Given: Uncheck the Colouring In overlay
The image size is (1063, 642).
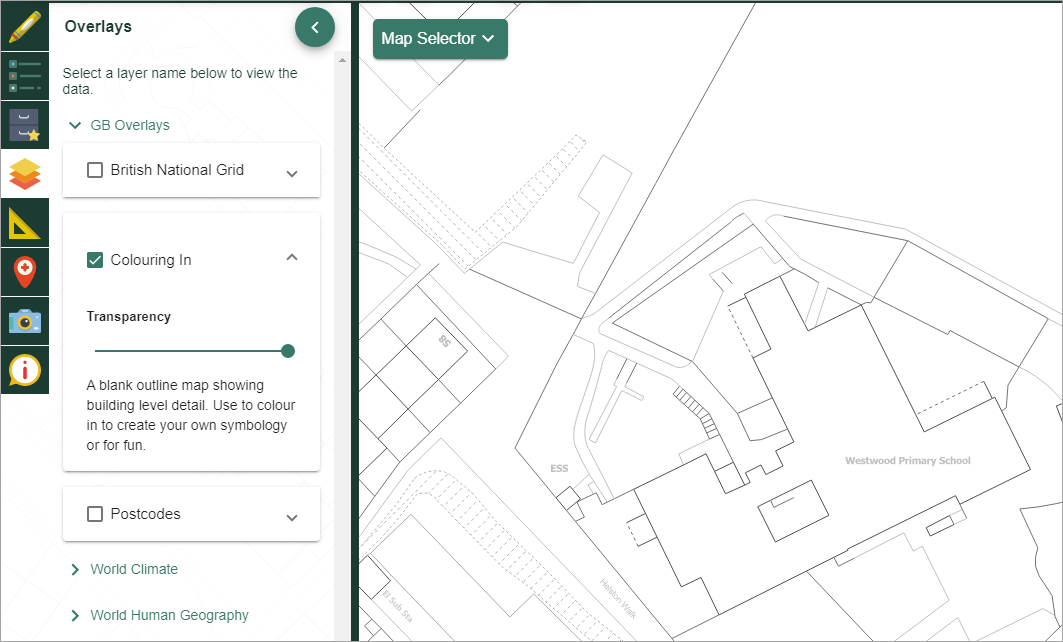Looking at the screenshot, I should [95, 260].
